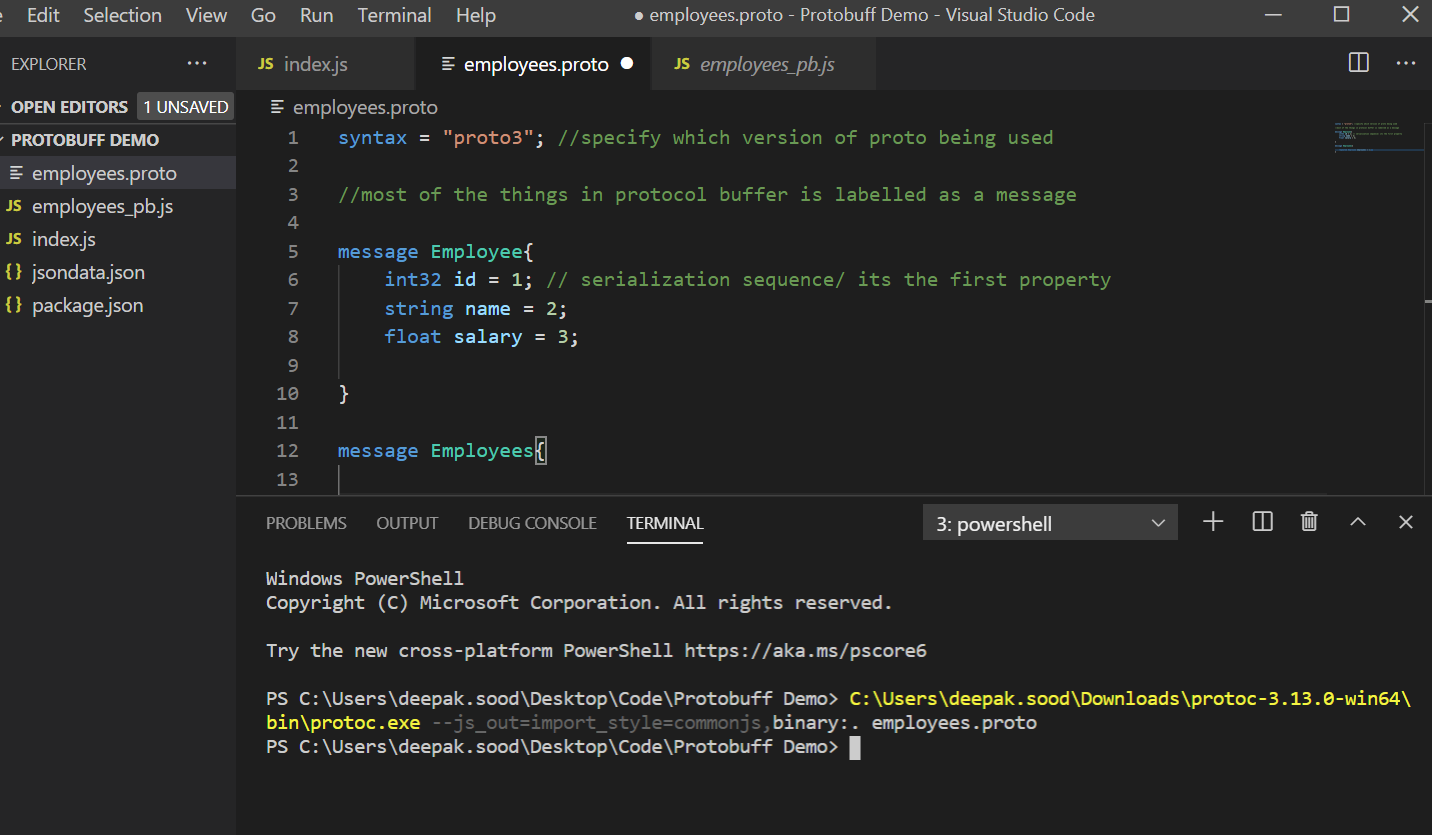
Task: Open the Help menu
Action: [x=475, y=15]
